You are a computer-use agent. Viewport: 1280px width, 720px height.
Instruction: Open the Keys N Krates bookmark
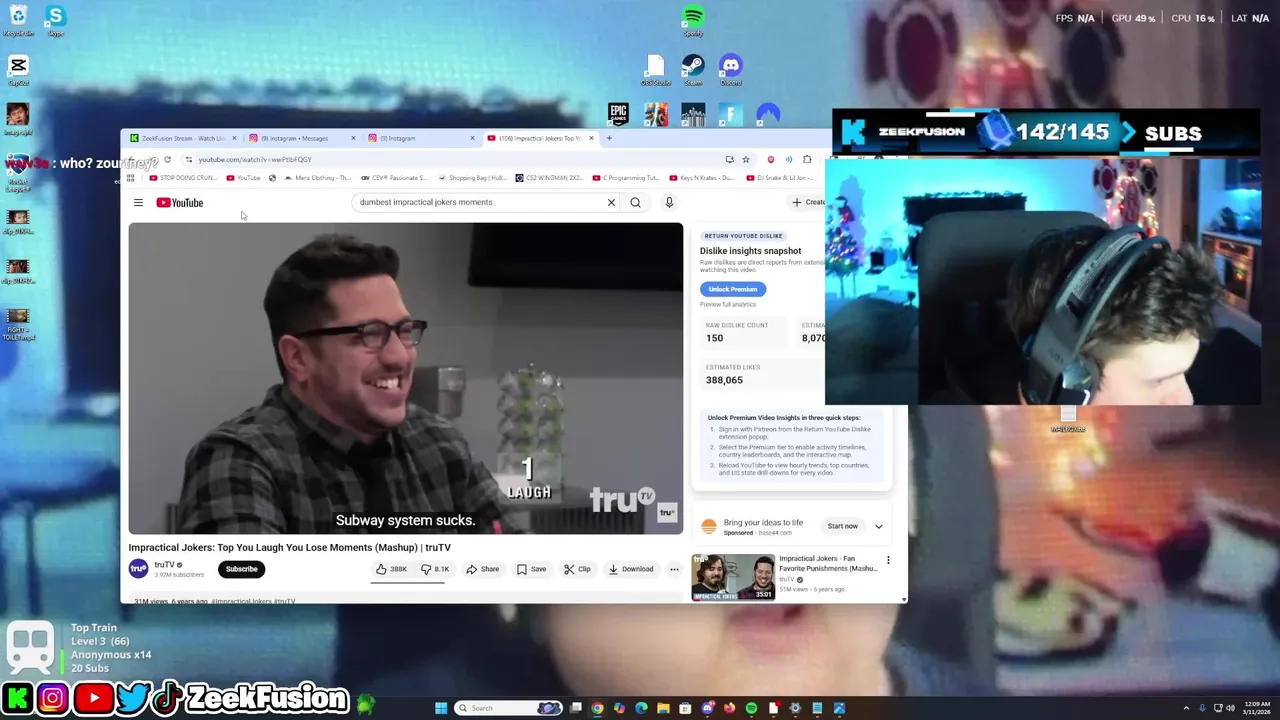[701, 178]
